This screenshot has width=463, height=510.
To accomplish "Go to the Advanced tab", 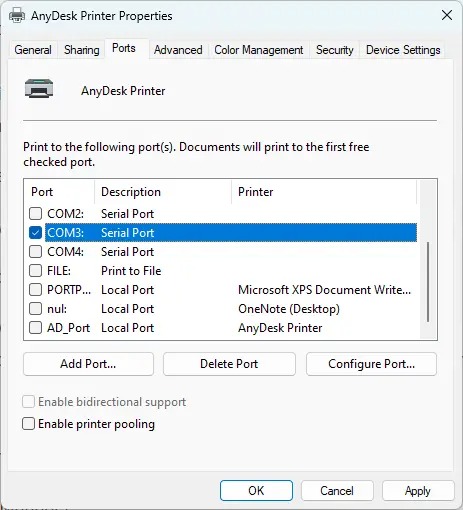I will pyautogui.click(x=178, y=50).
